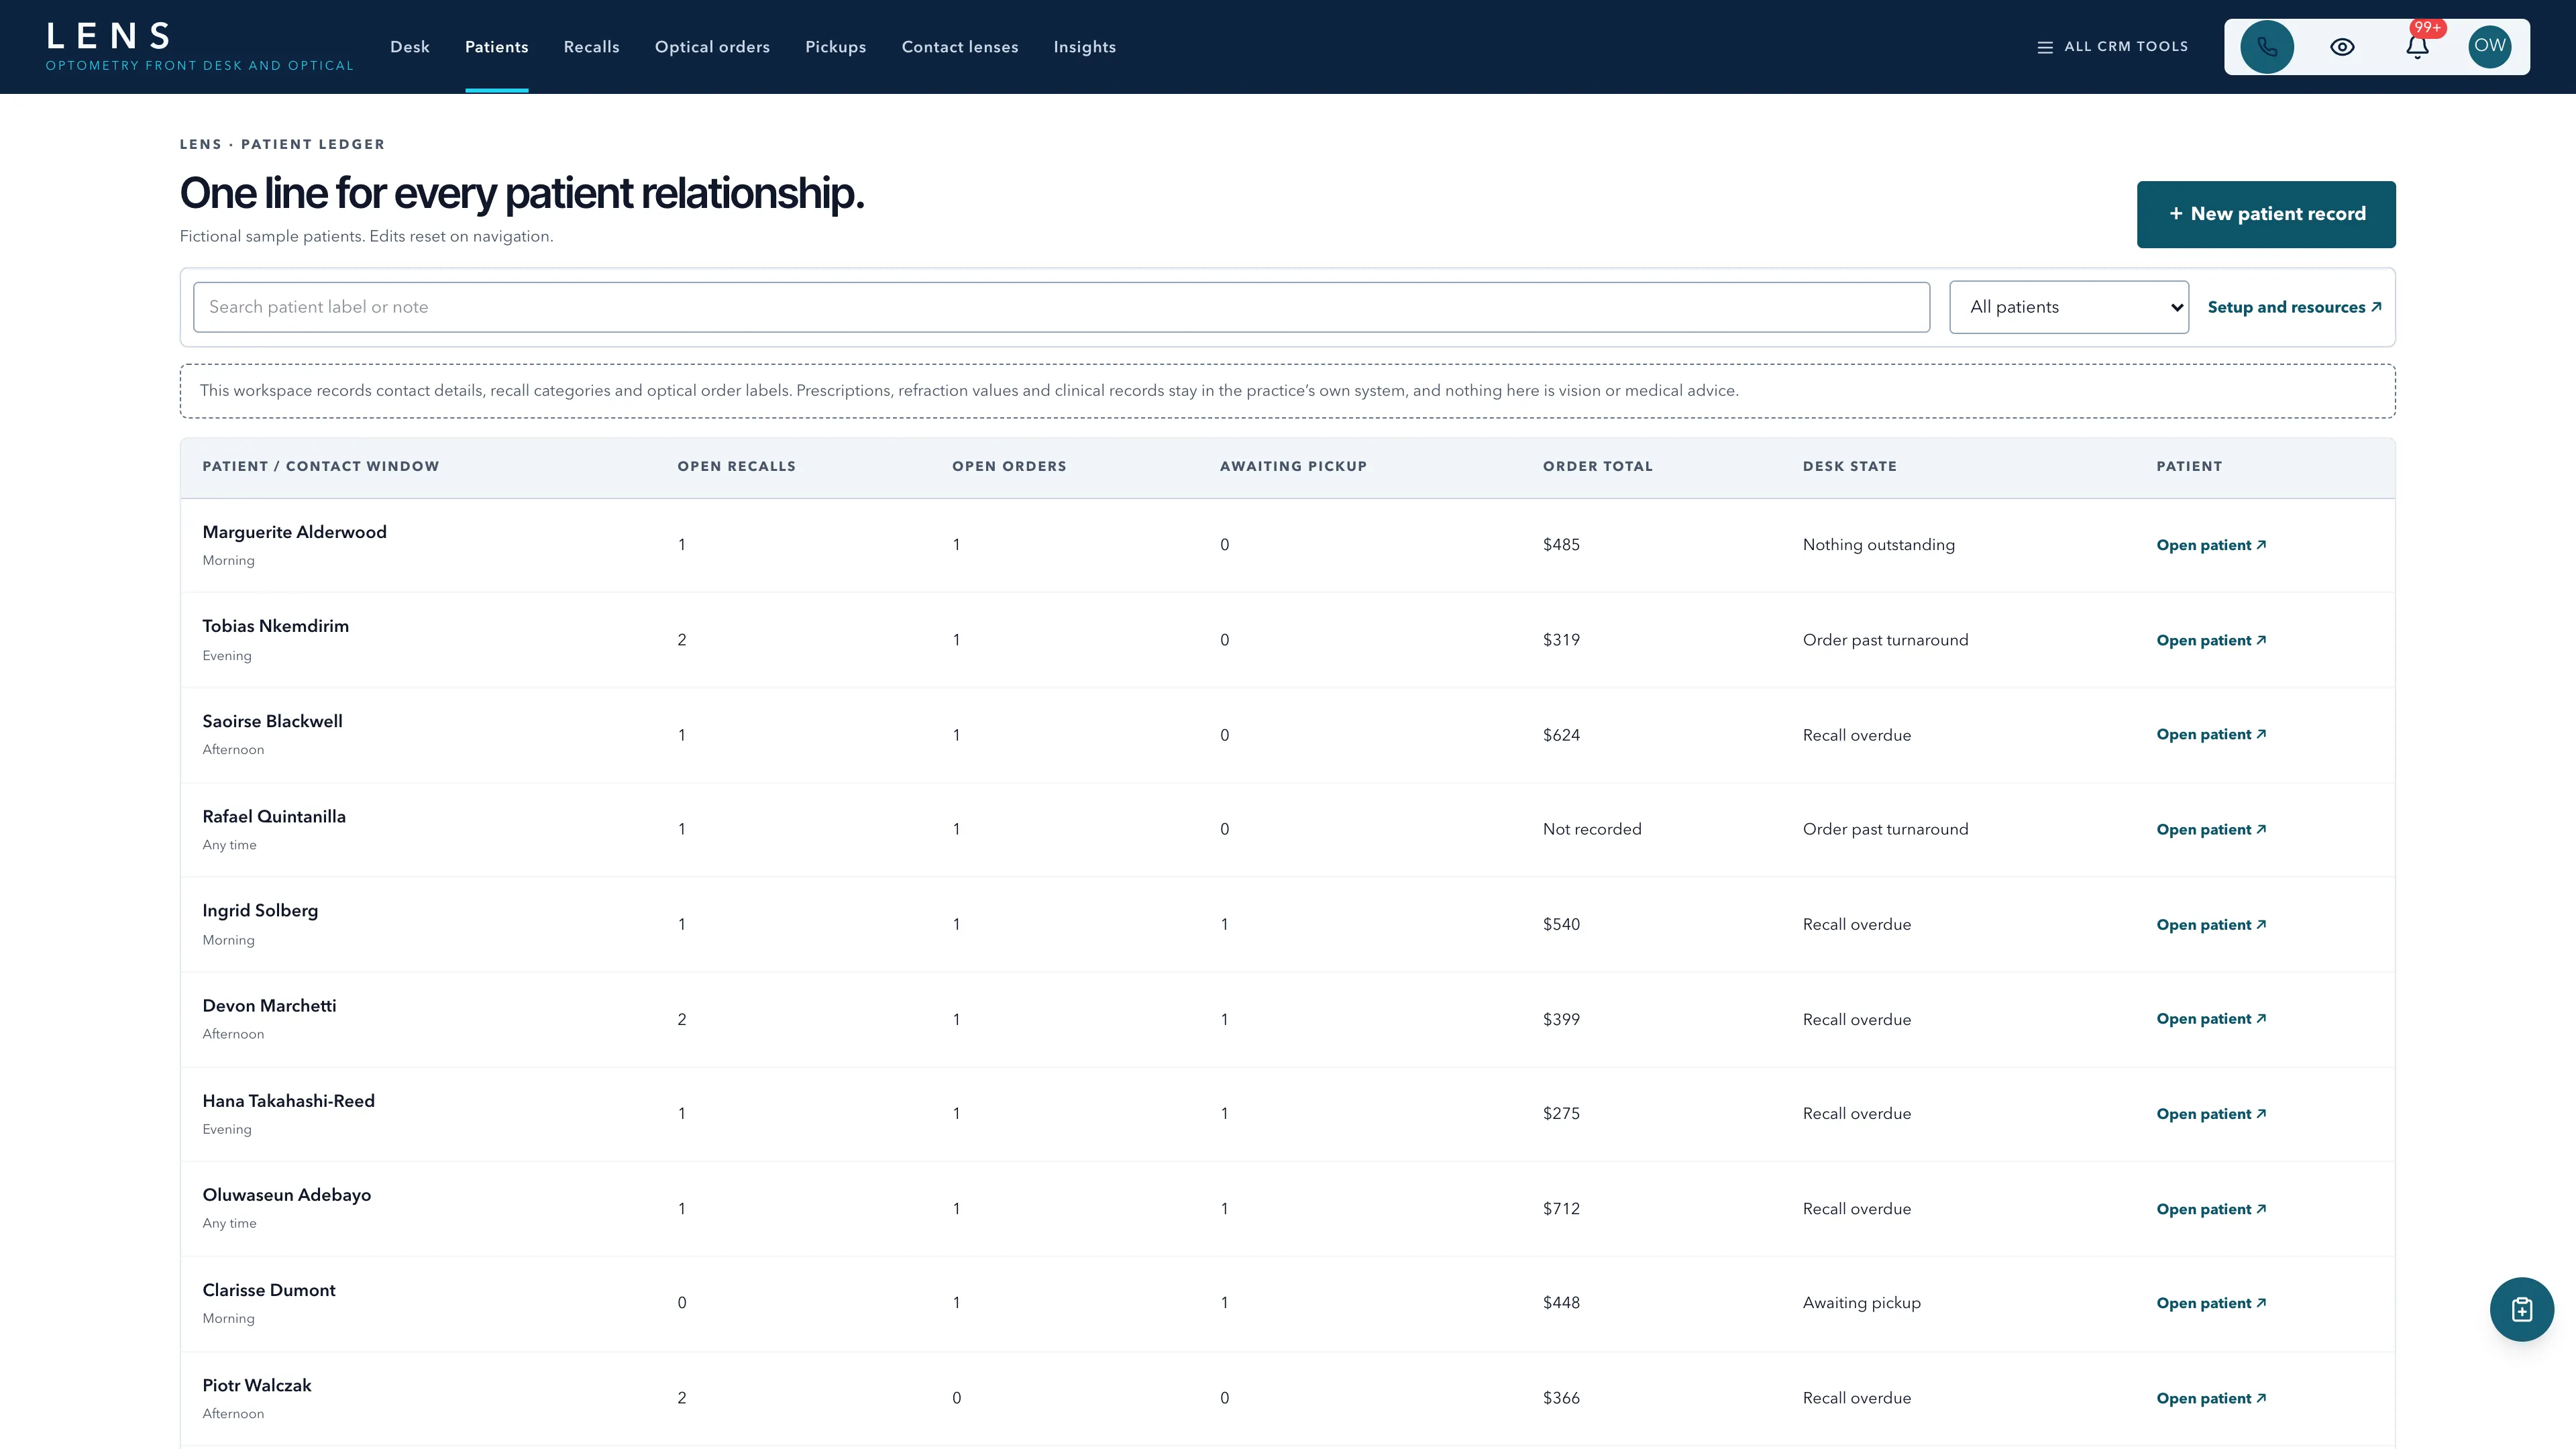Click the Awaiting pickup desk state

click(1861, 1303)
